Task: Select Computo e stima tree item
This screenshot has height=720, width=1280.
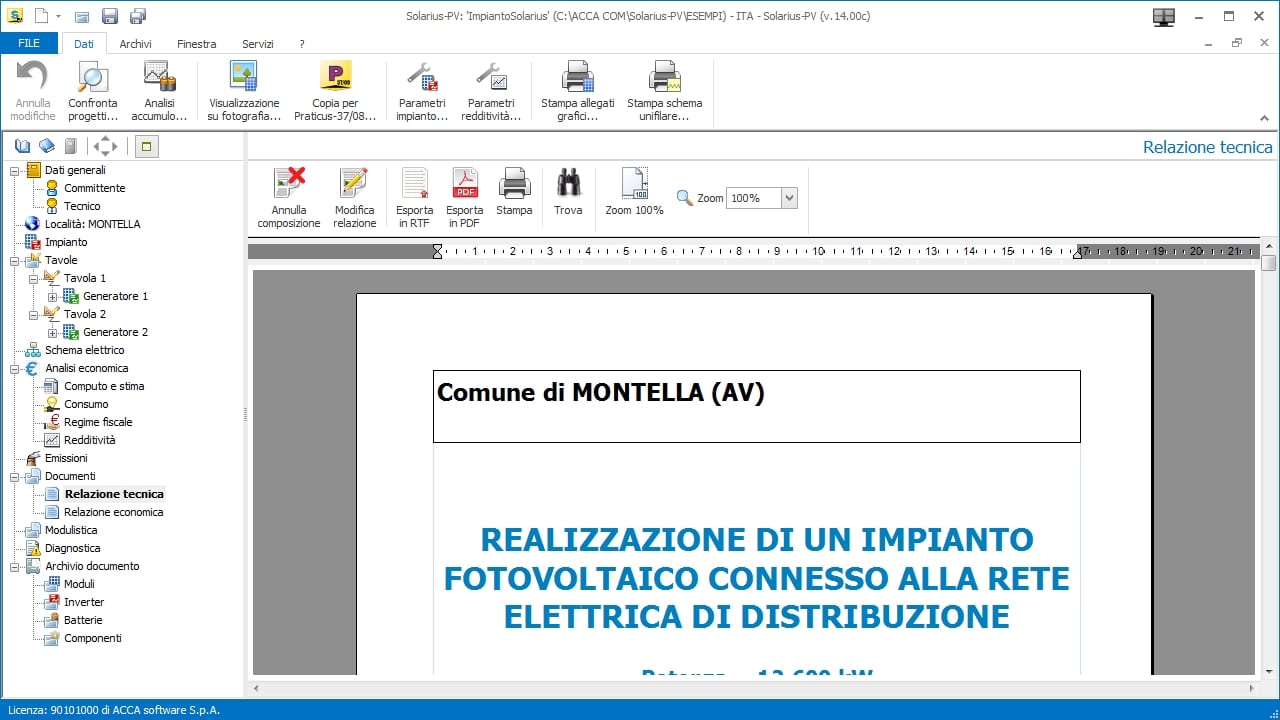Action: [x=104, y=386]
